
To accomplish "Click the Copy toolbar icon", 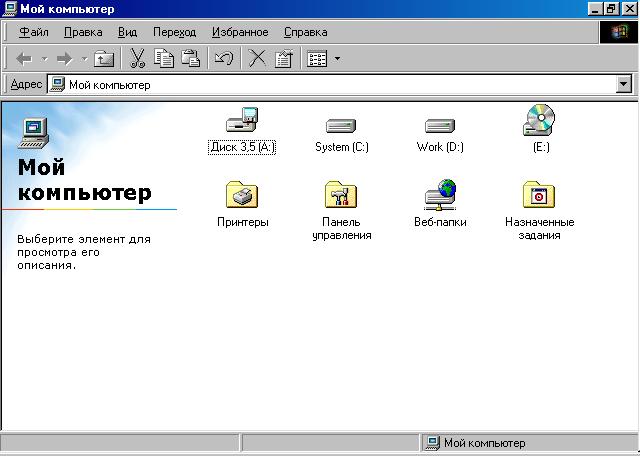I will tap(164, 58).
